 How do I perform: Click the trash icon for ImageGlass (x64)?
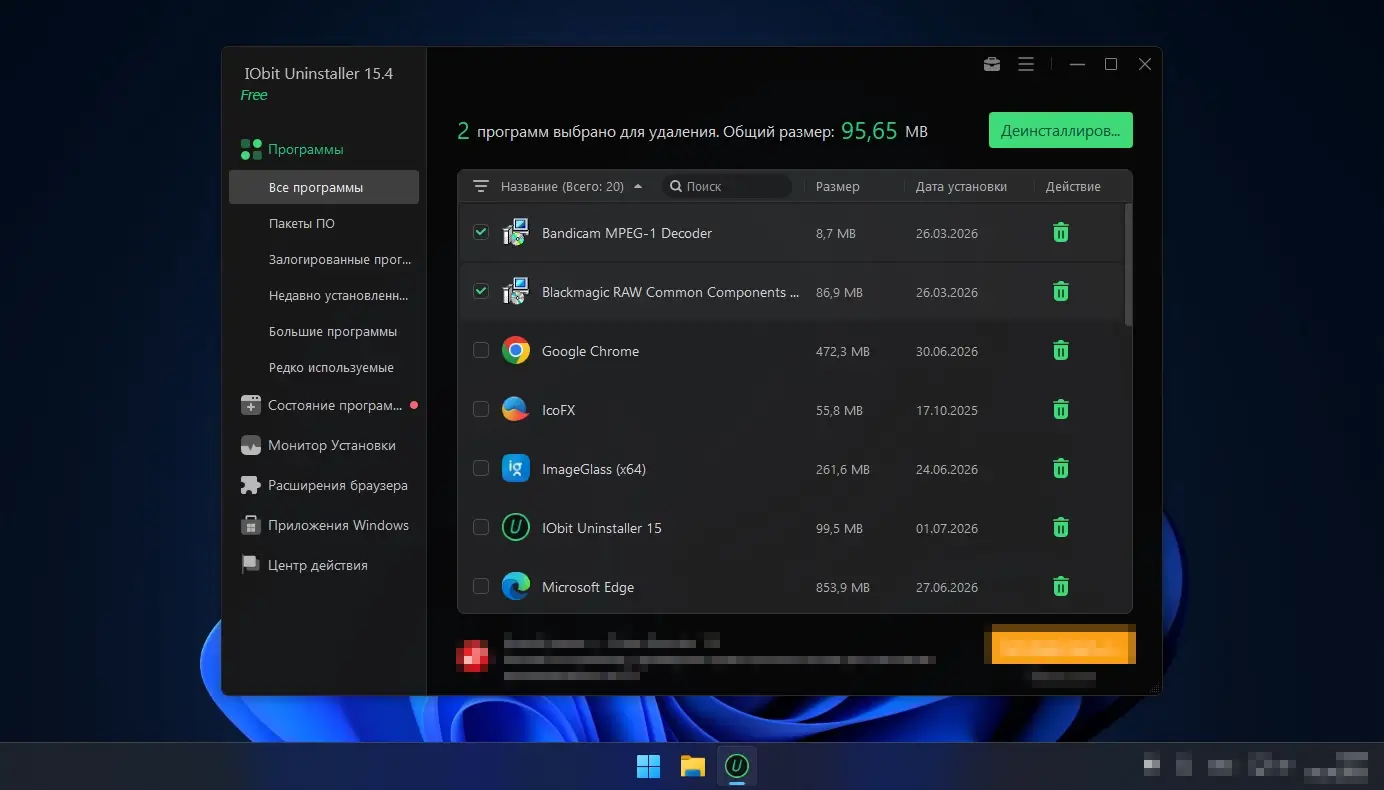1061,469
